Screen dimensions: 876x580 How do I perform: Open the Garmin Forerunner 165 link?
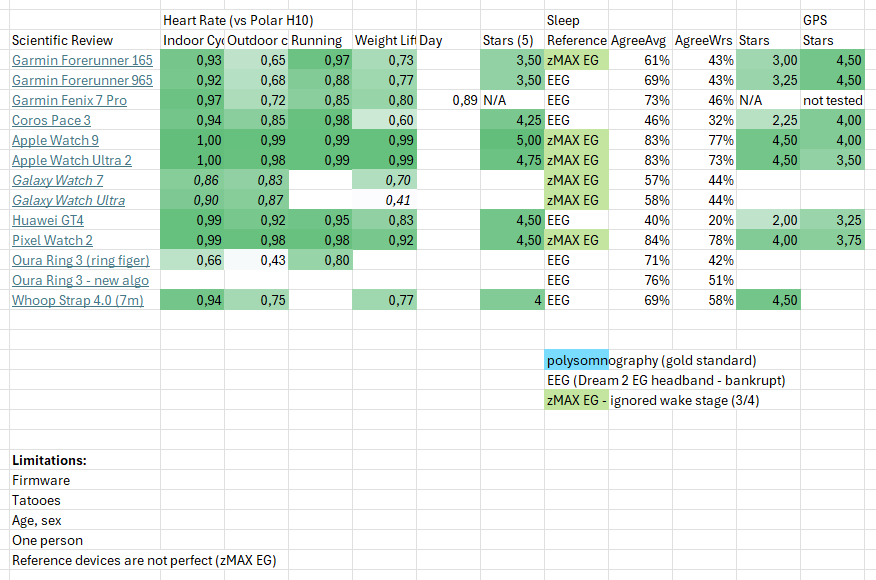point(82,61)
